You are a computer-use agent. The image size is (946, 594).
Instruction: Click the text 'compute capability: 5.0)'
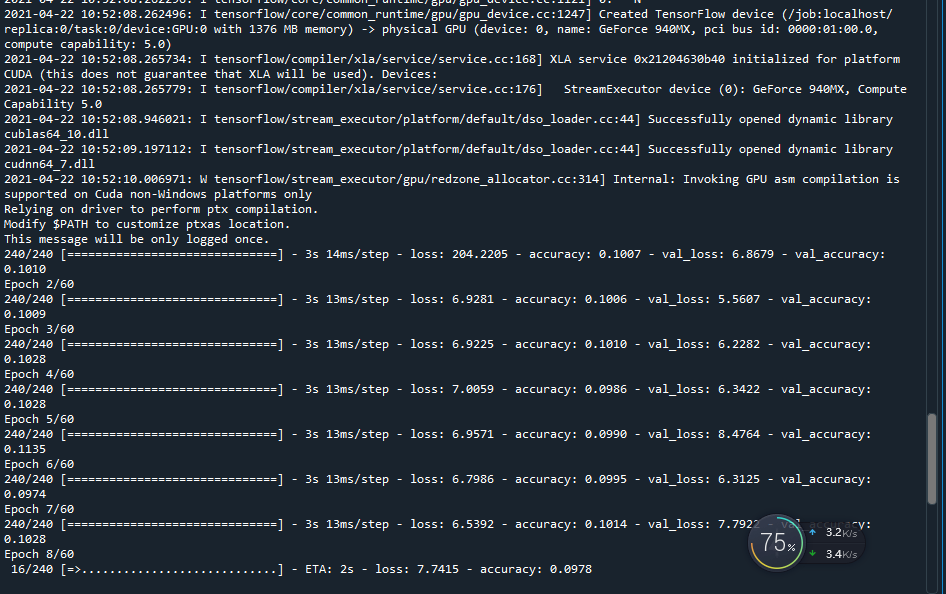click(x=88, y=45)
